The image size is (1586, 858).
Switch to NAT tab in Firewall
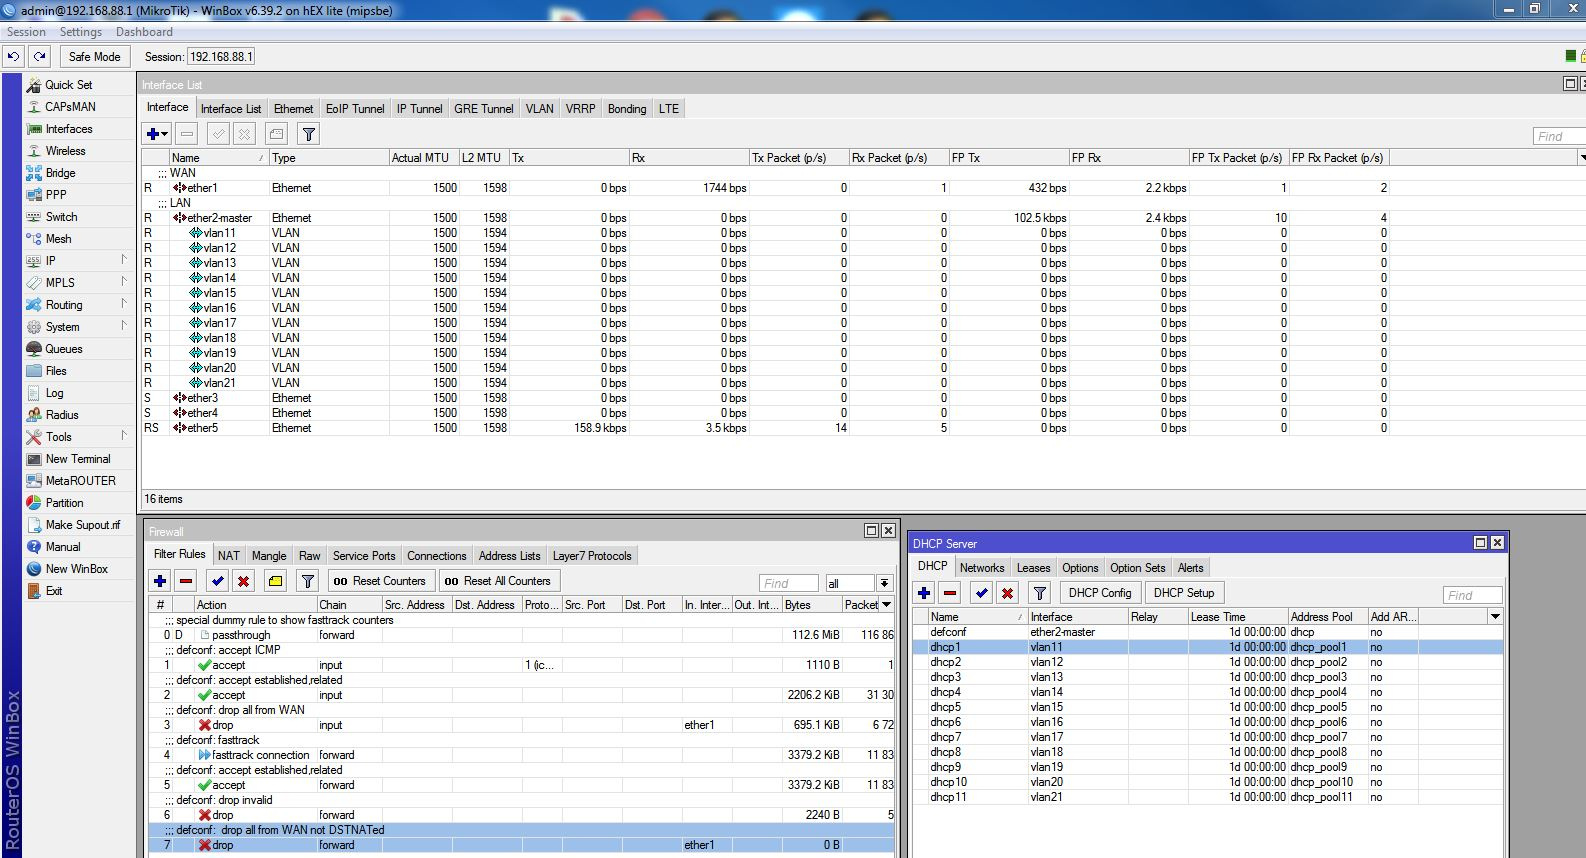click(229, 556)
